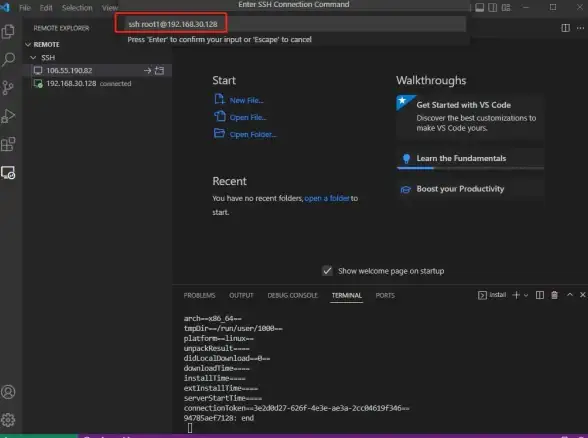Open the Selection menu
588x438 pixels.
coord(77,8)
